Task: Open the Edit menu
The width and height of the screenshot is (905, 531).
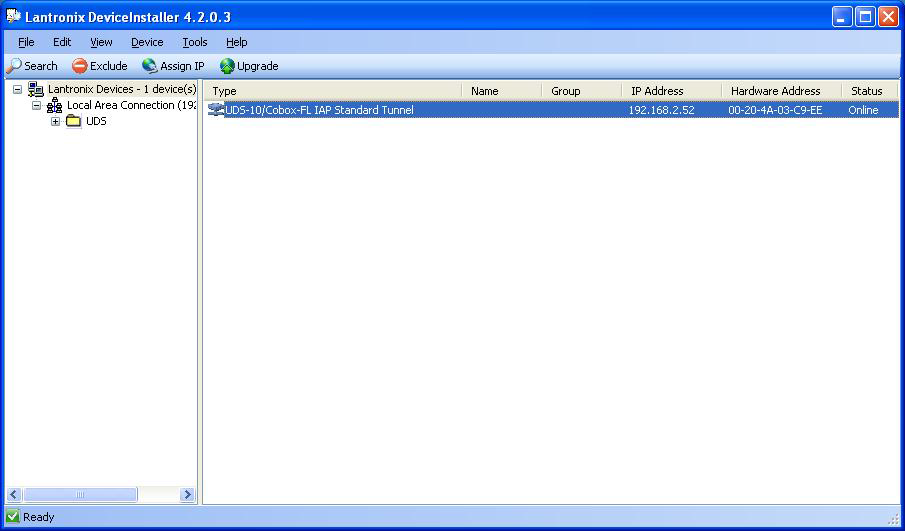Action: 62,42
